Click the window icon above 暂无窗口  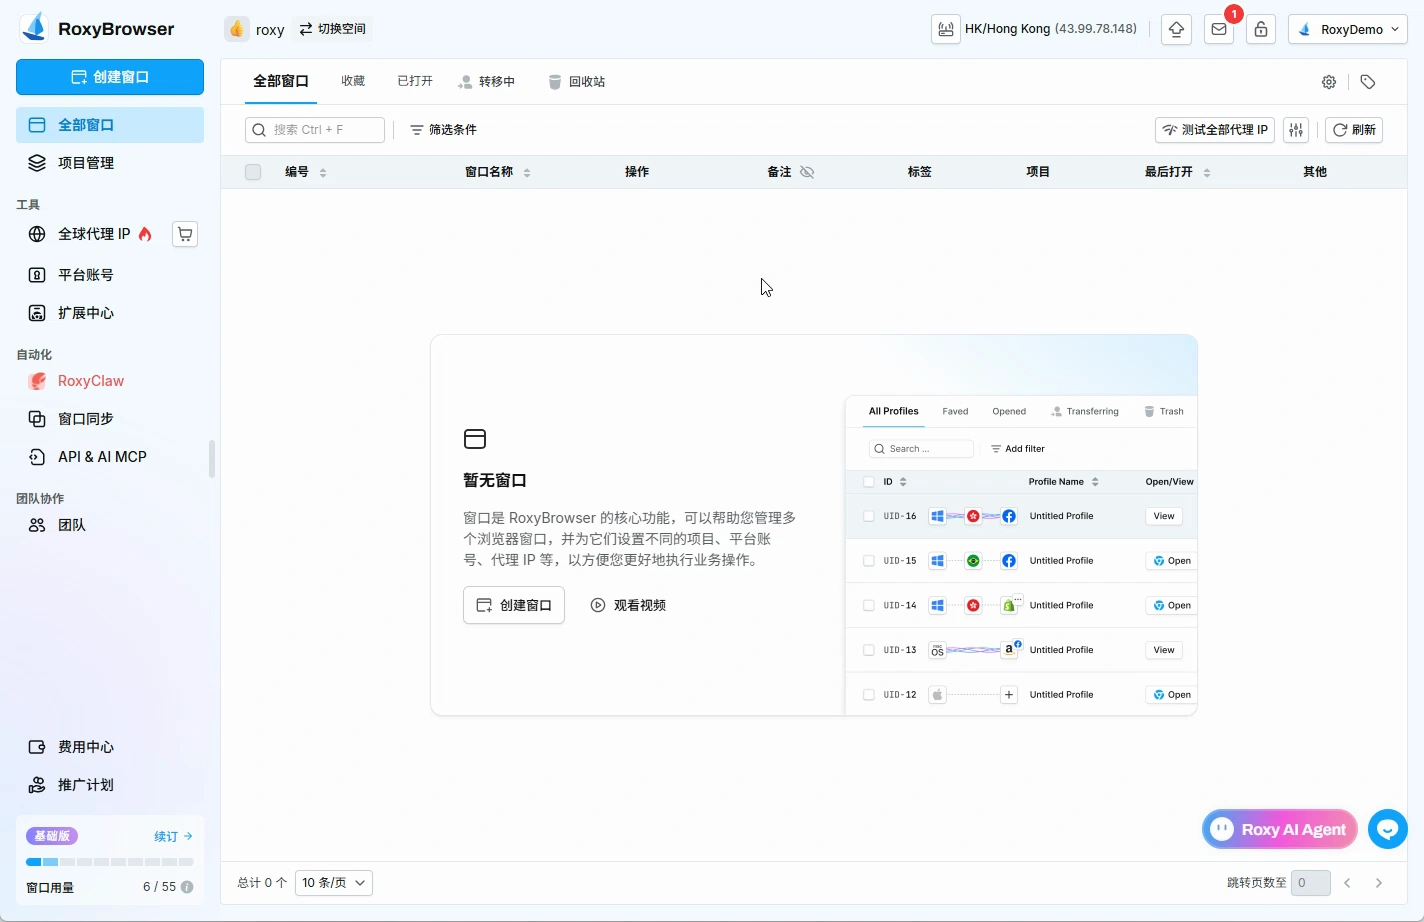tap(475, 439)
